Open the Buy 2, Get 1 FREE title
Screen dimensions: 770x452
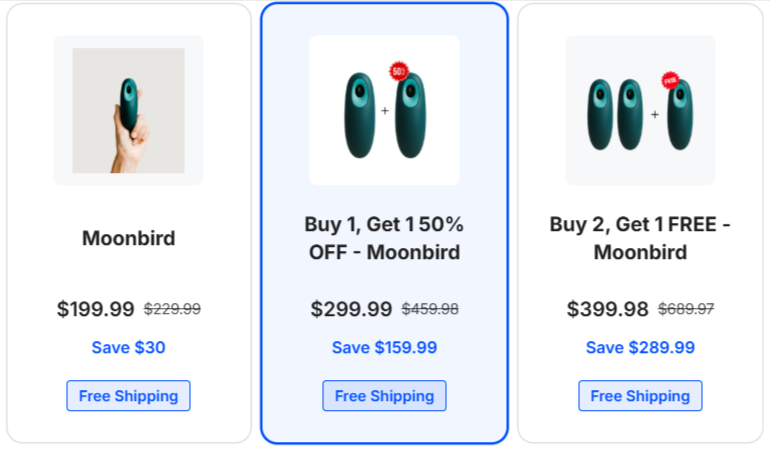(640, 238)
